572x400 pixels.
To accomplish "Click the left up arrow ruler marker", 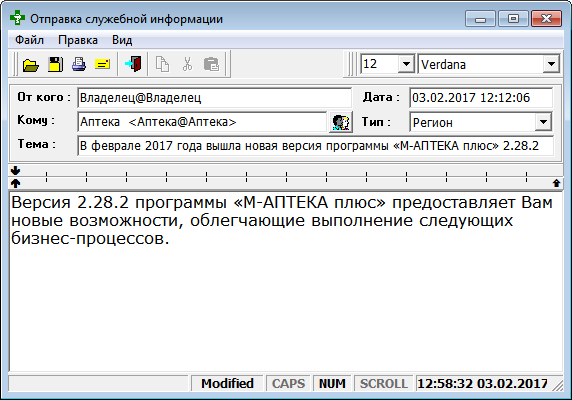I will (15, 183).
